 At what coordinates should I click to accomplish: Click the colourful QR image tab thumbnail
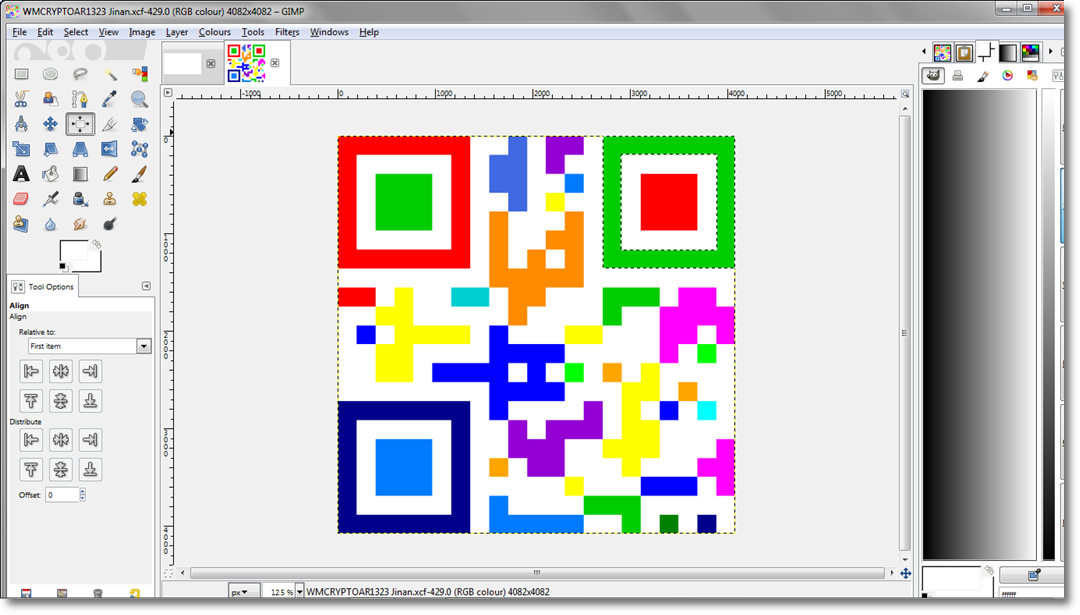(247, 63)
